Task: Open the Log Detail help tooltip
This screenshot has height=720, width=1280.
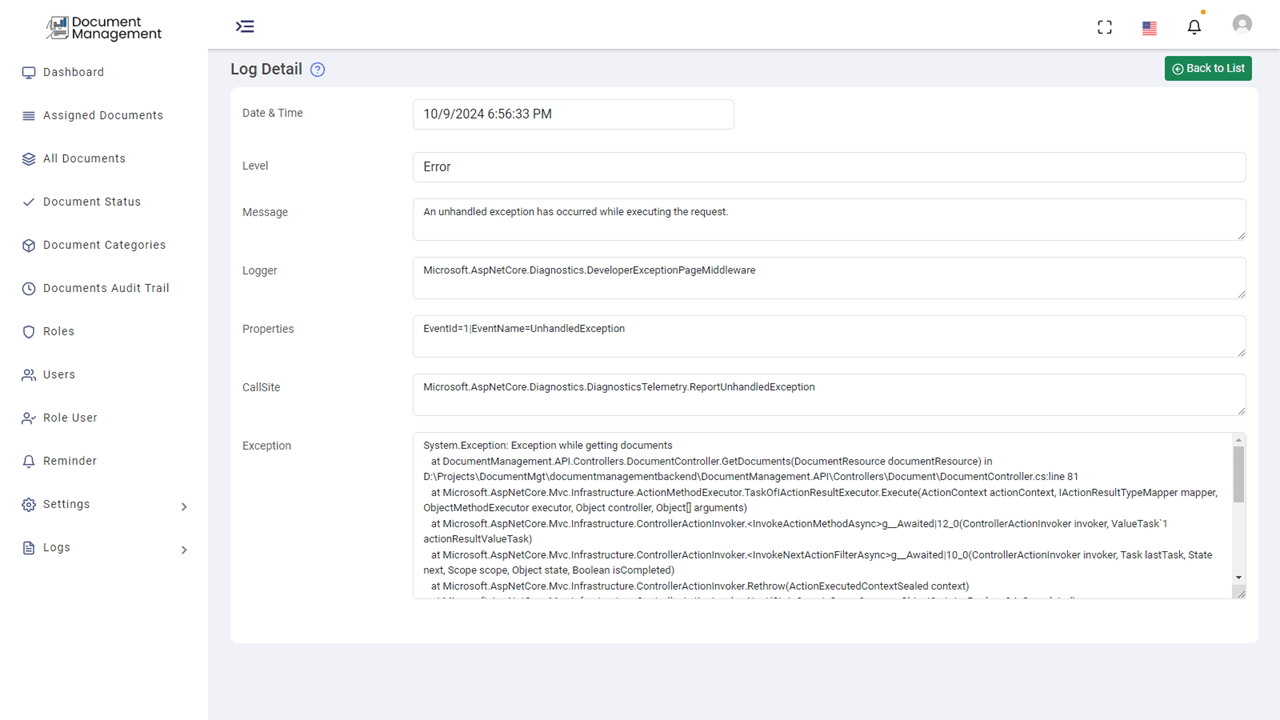Action: [317, 69]
